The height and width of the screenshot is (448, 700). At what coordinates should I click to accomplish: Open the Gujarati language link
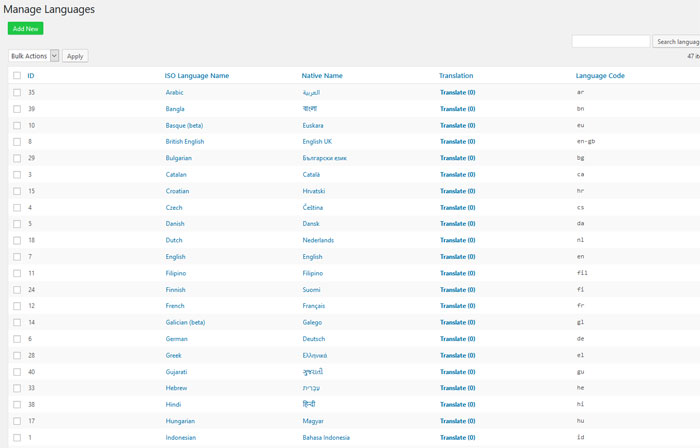coord(176,372)
